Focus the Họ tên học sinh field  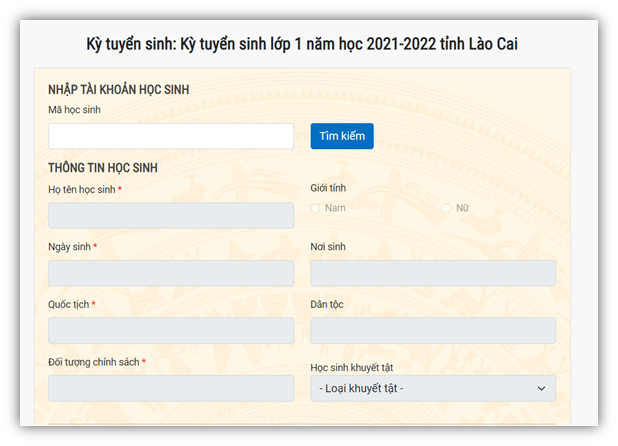click(x=170, y=215)
